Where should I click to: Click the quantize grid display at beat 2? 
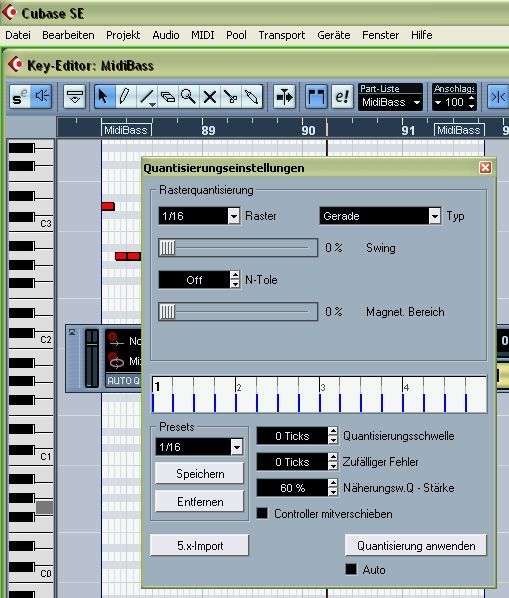pyautogui.click(x=239, y=387)
